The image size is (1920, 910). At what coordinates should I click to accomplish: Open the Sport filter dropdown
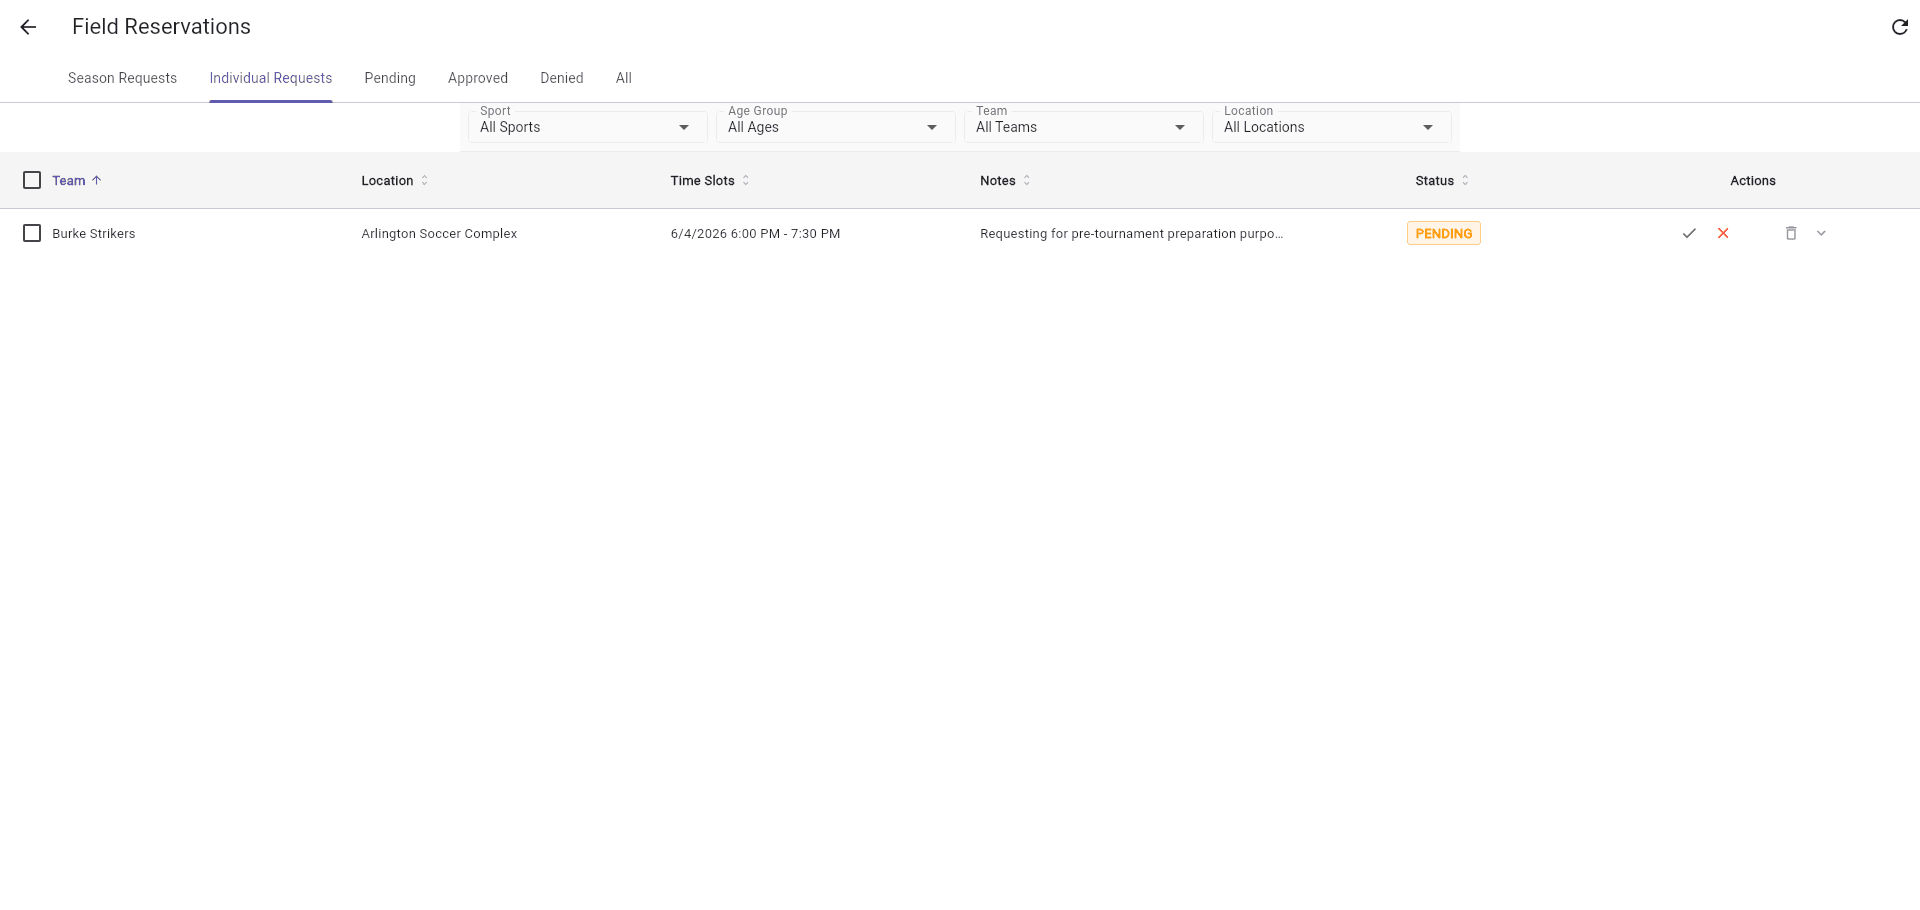point(587,126)
